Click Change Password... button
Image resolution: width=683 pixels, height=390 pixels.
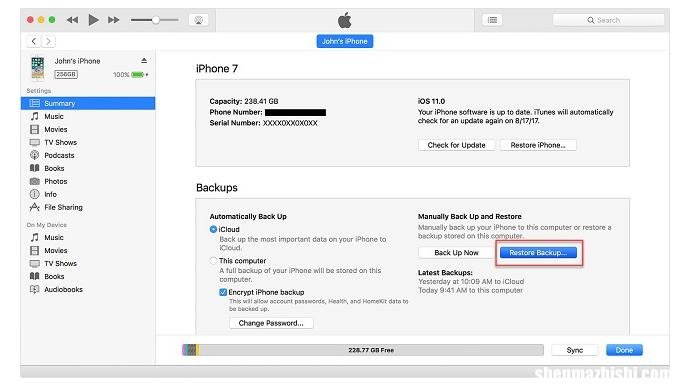[271, 323]
